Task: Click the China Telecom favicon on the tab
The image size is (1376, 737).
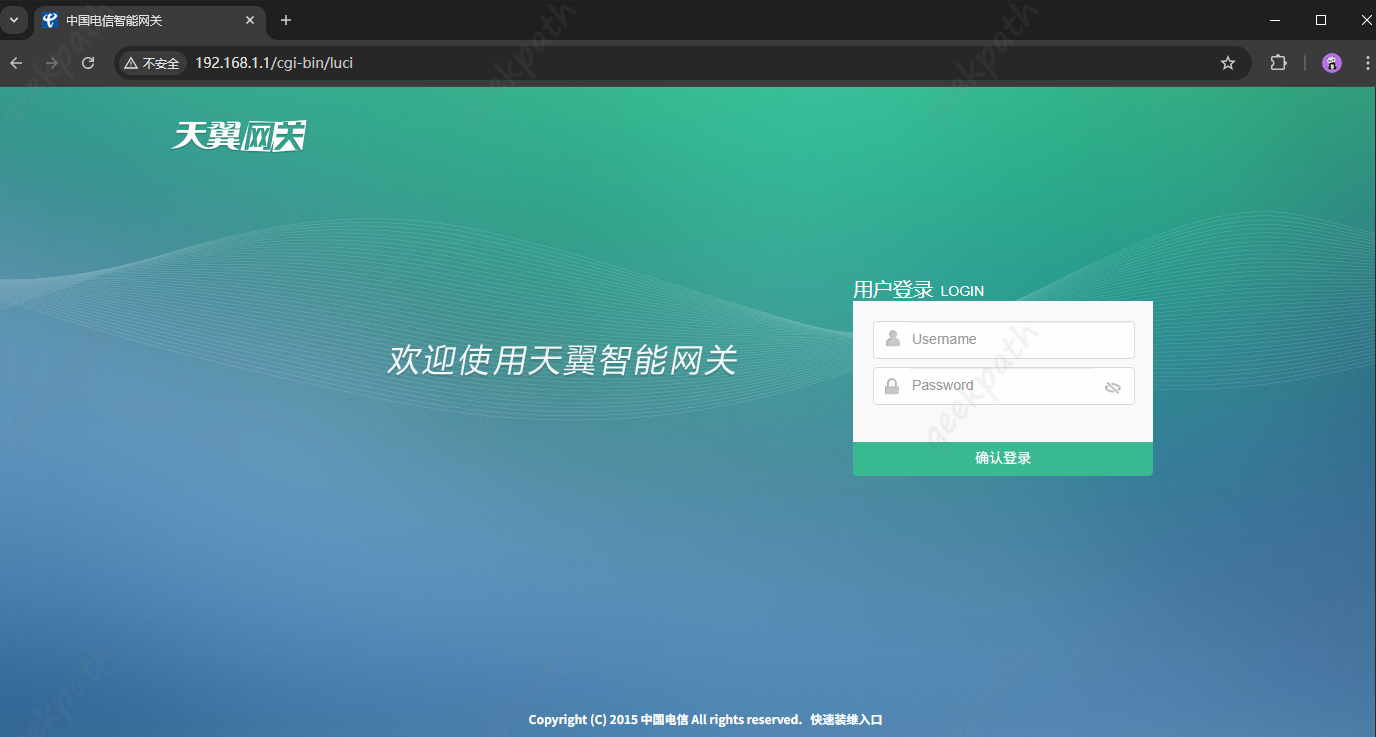Action: point(50,20)
